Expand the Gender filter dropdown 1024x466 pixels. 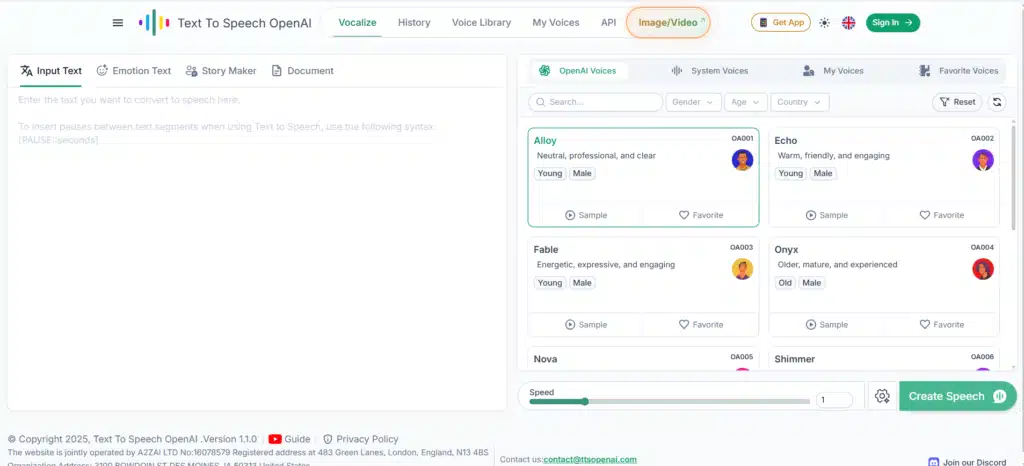coord(693,102)
